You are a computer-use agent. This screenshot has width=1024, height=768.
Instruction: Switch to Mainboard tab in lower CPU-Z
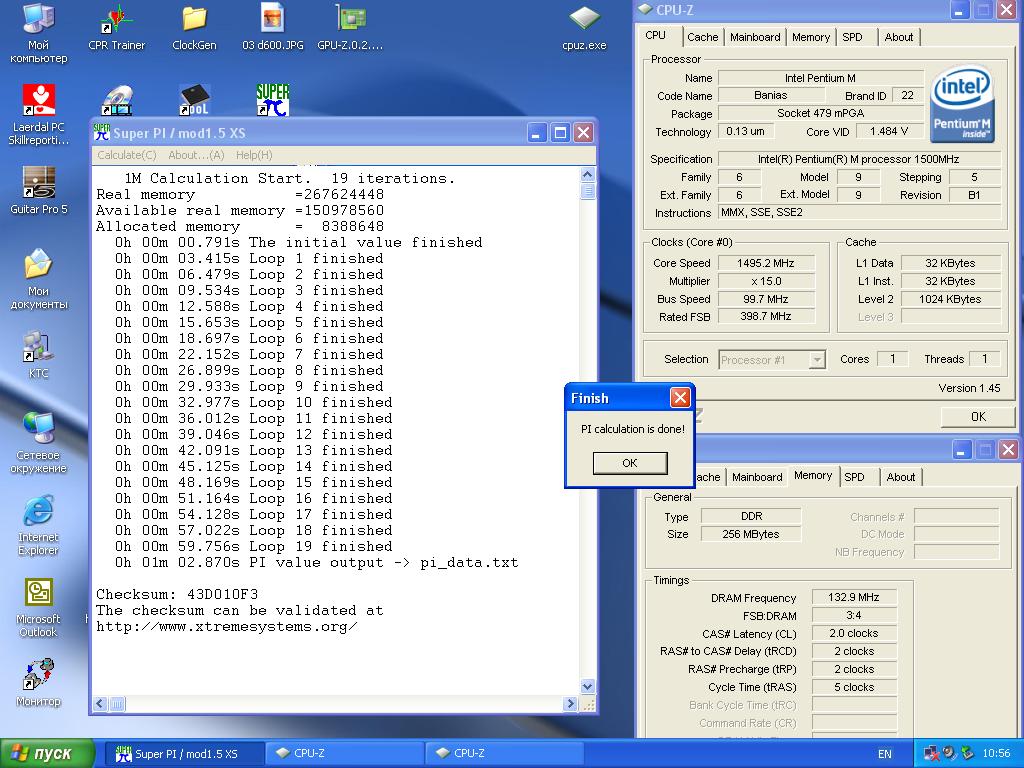757,477
